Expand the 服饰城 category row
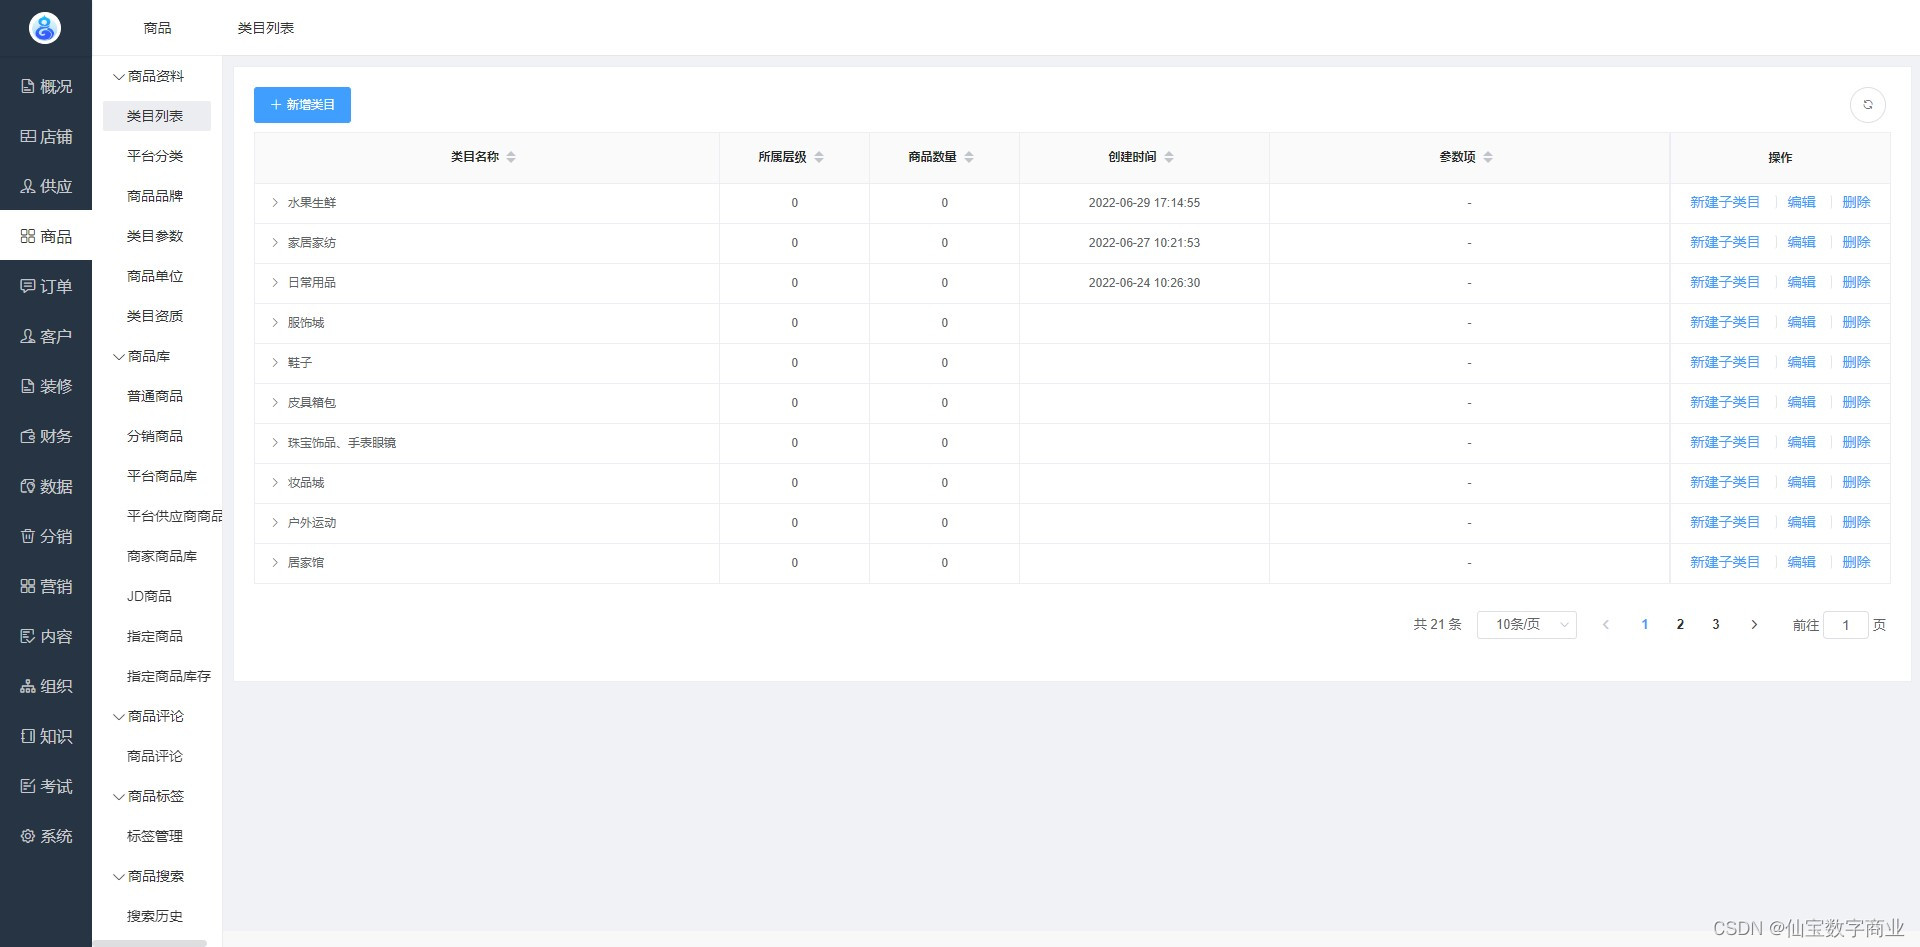Screen dimensions: 1920x947 tap(275, 323)
